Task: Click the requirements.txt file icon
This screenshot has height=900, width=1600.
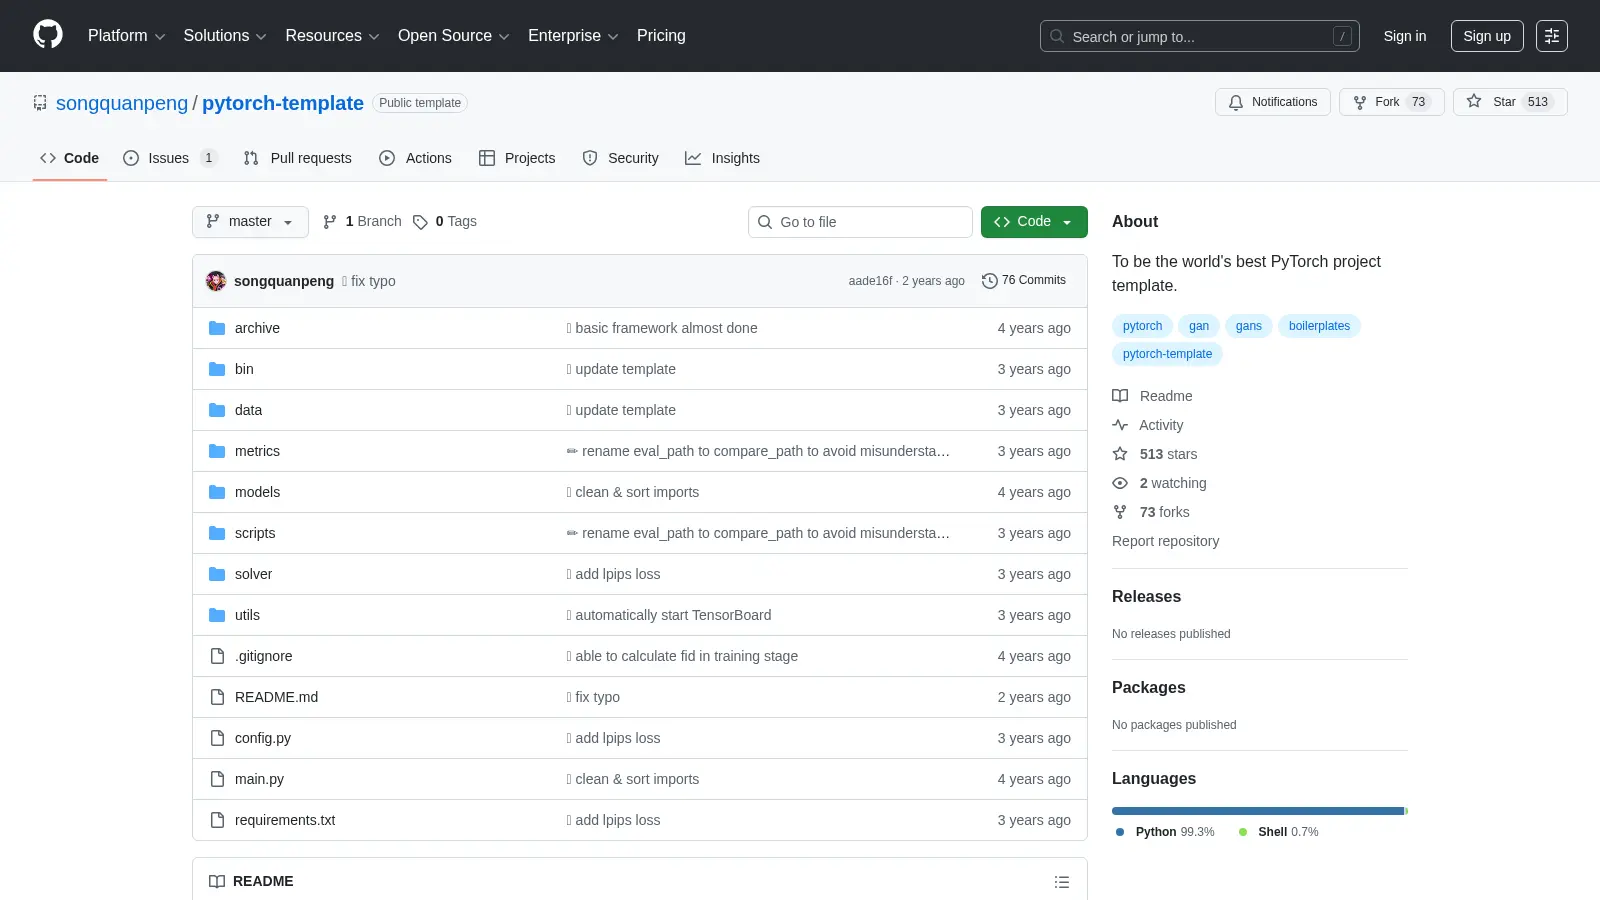Action: [x=217, y=820]
